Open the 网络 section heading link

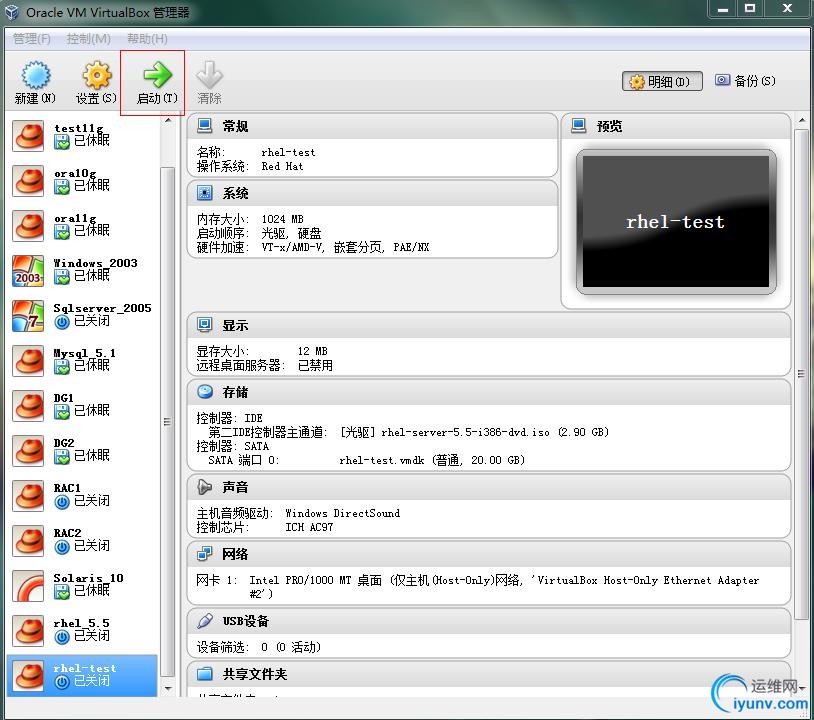[235, 554]
